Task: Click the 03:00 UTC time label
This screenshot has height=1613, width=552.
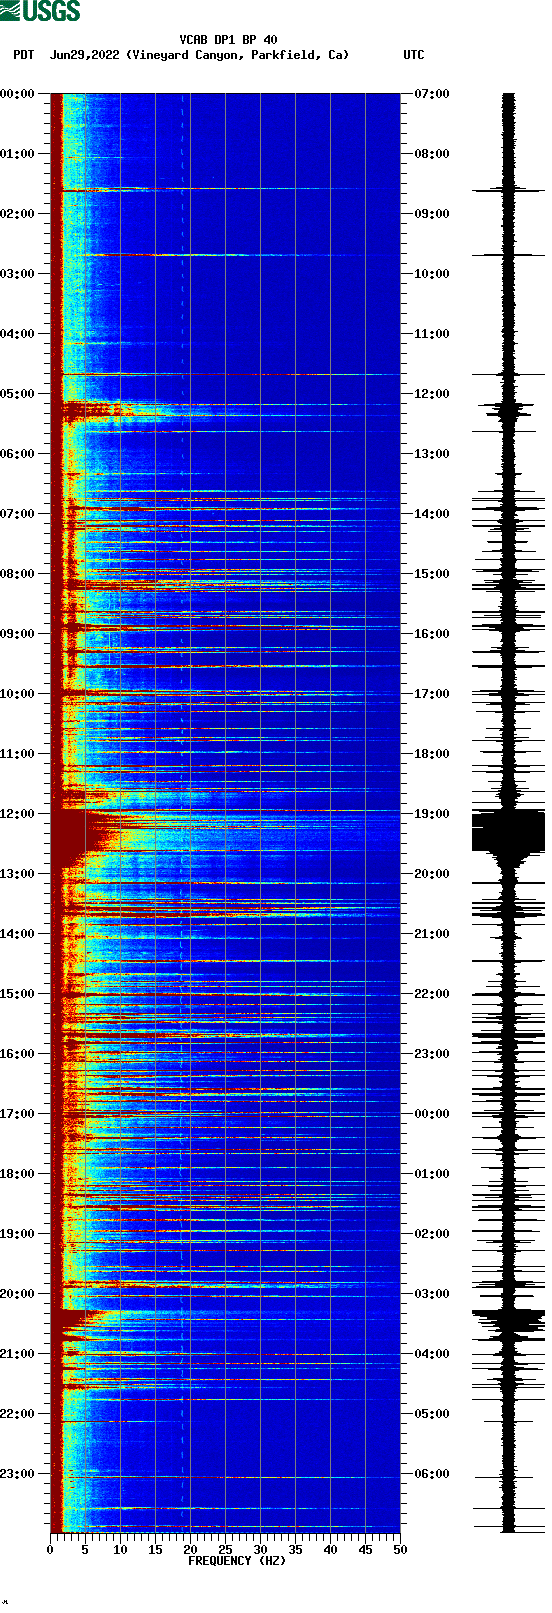Action: click(x=432, y=1294)
